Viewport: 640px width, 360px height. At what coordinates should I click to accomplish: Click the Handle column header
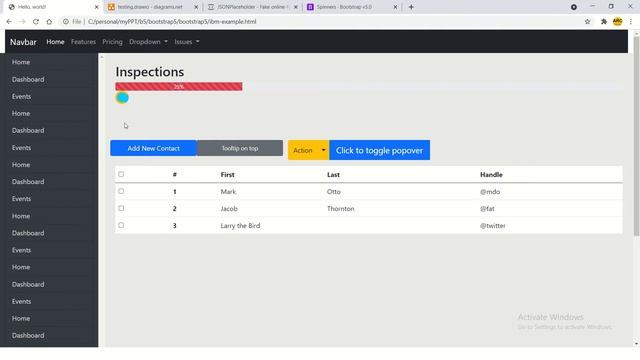pos(491,175)
